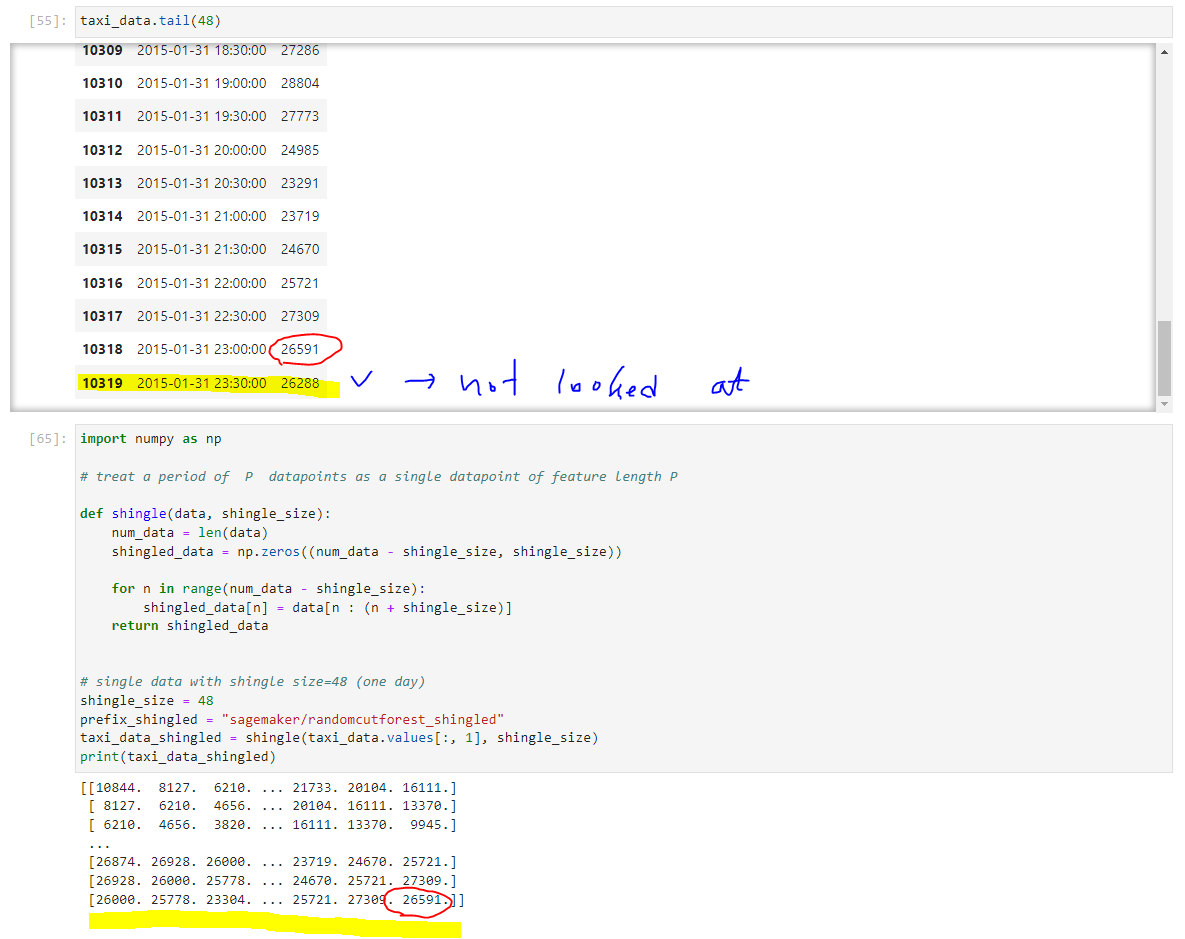
Task: Click the scrollbar down arrow in the output pane
Action: tap(1164, 403)
